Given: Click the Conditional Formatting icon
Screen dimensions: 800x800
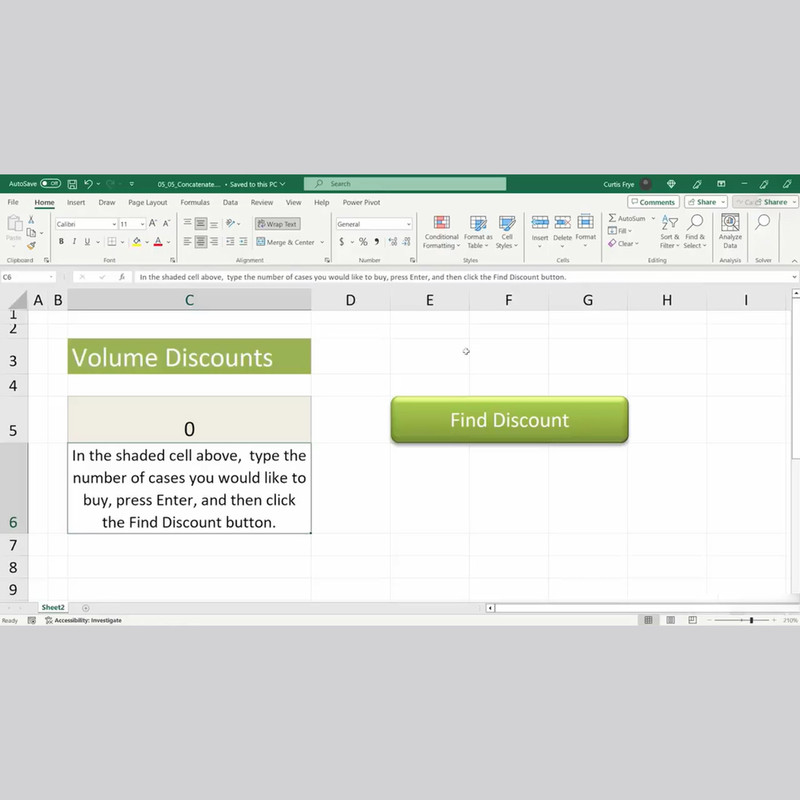Looking at the screenshot, I should (441, 231).
